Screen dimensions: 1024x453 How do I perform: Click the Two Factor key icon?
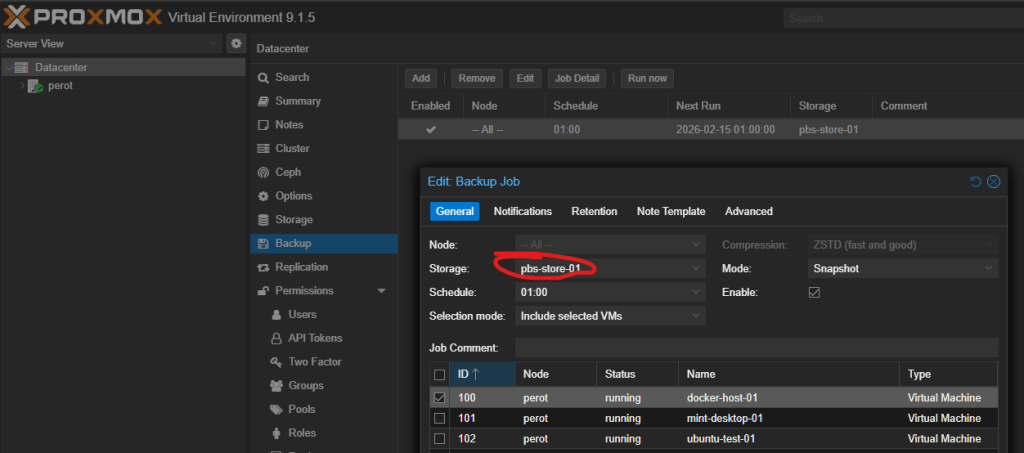tap(276, 362)
